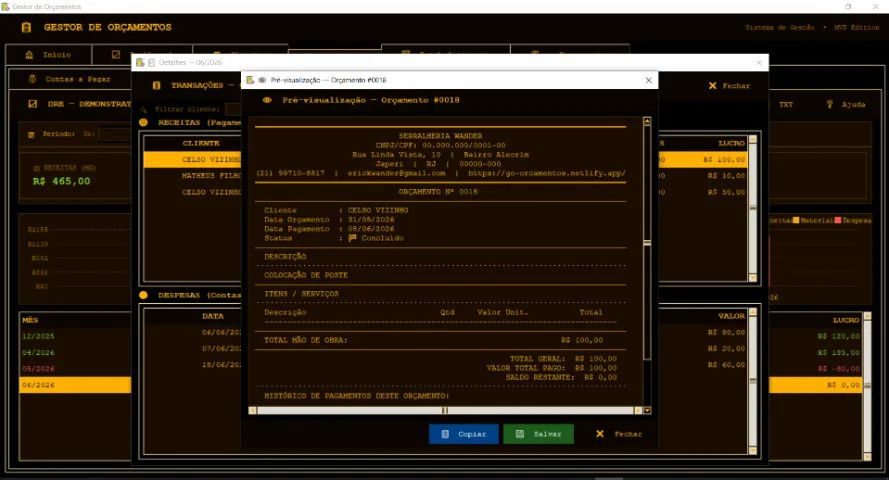The height and width of the screenshot is (480, 889).
Task: Click the preview scroll-down arrow at bottom
Action: point(647,410)
